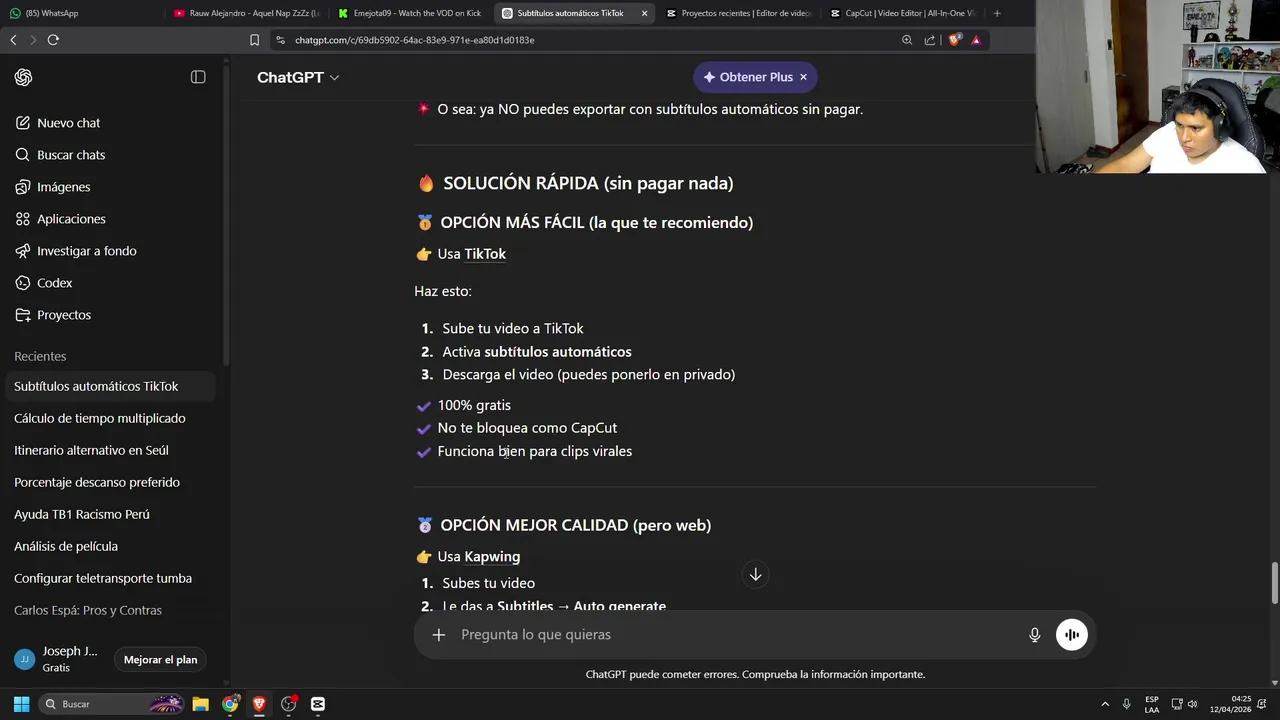Image resolution: width=1280 pixels, height=720 pixels.
Task: Open the volume control in system tray
Action: click(1192, 704)
